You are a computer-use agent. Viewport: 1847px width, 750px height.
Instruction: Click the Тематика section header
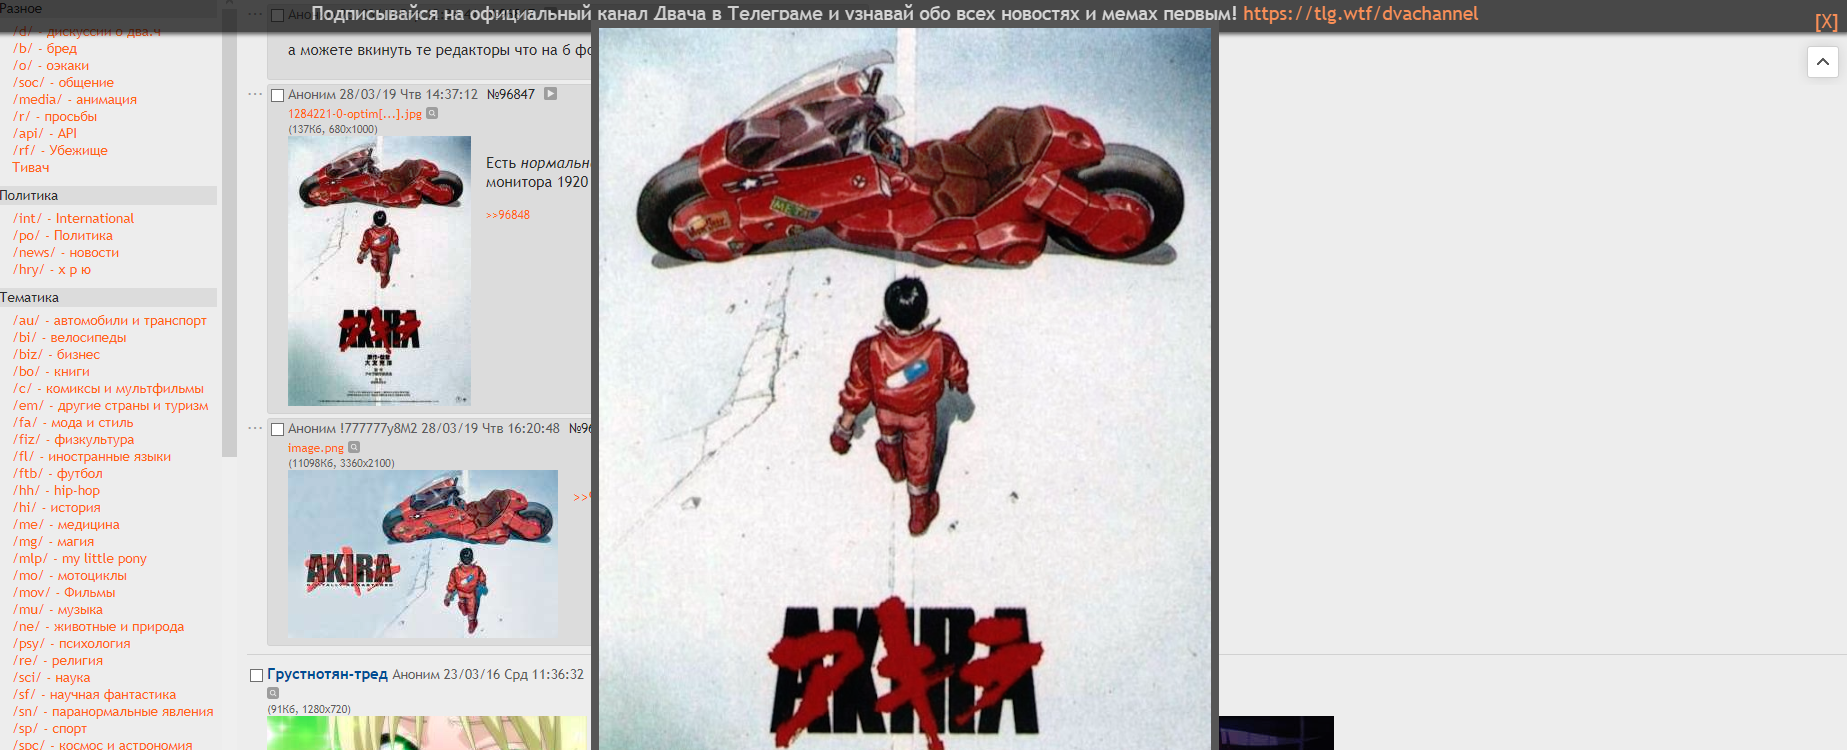pyautogui.click(x=108, y=297)
